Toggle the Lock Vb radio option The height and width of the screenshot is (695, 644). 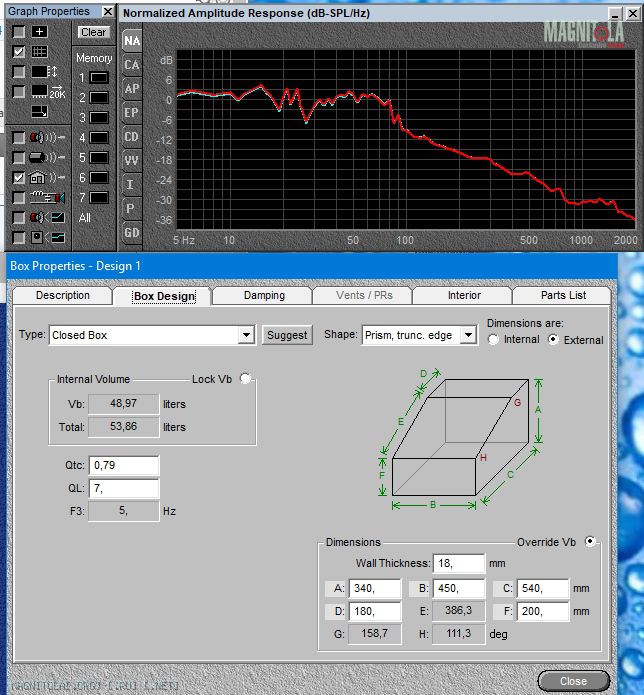click(246, 379)
